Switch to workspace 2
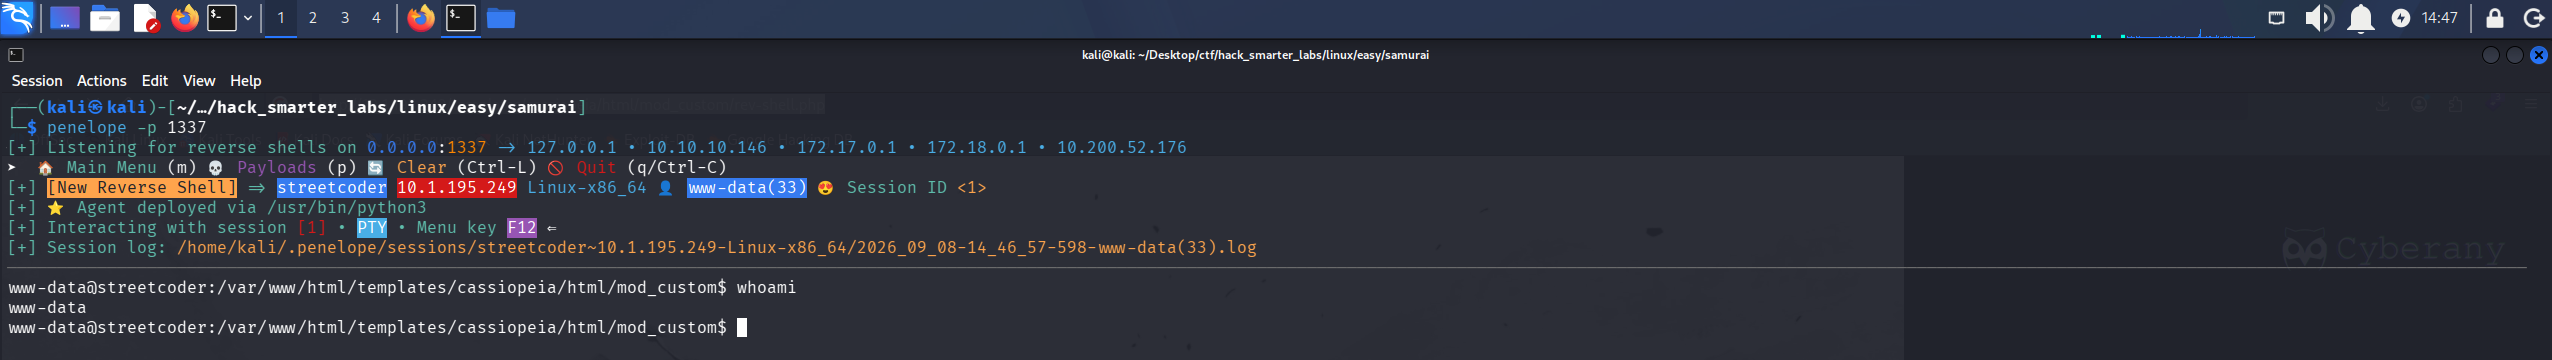This screenshot has height=360, width=2552. click(x=313, y=18)
